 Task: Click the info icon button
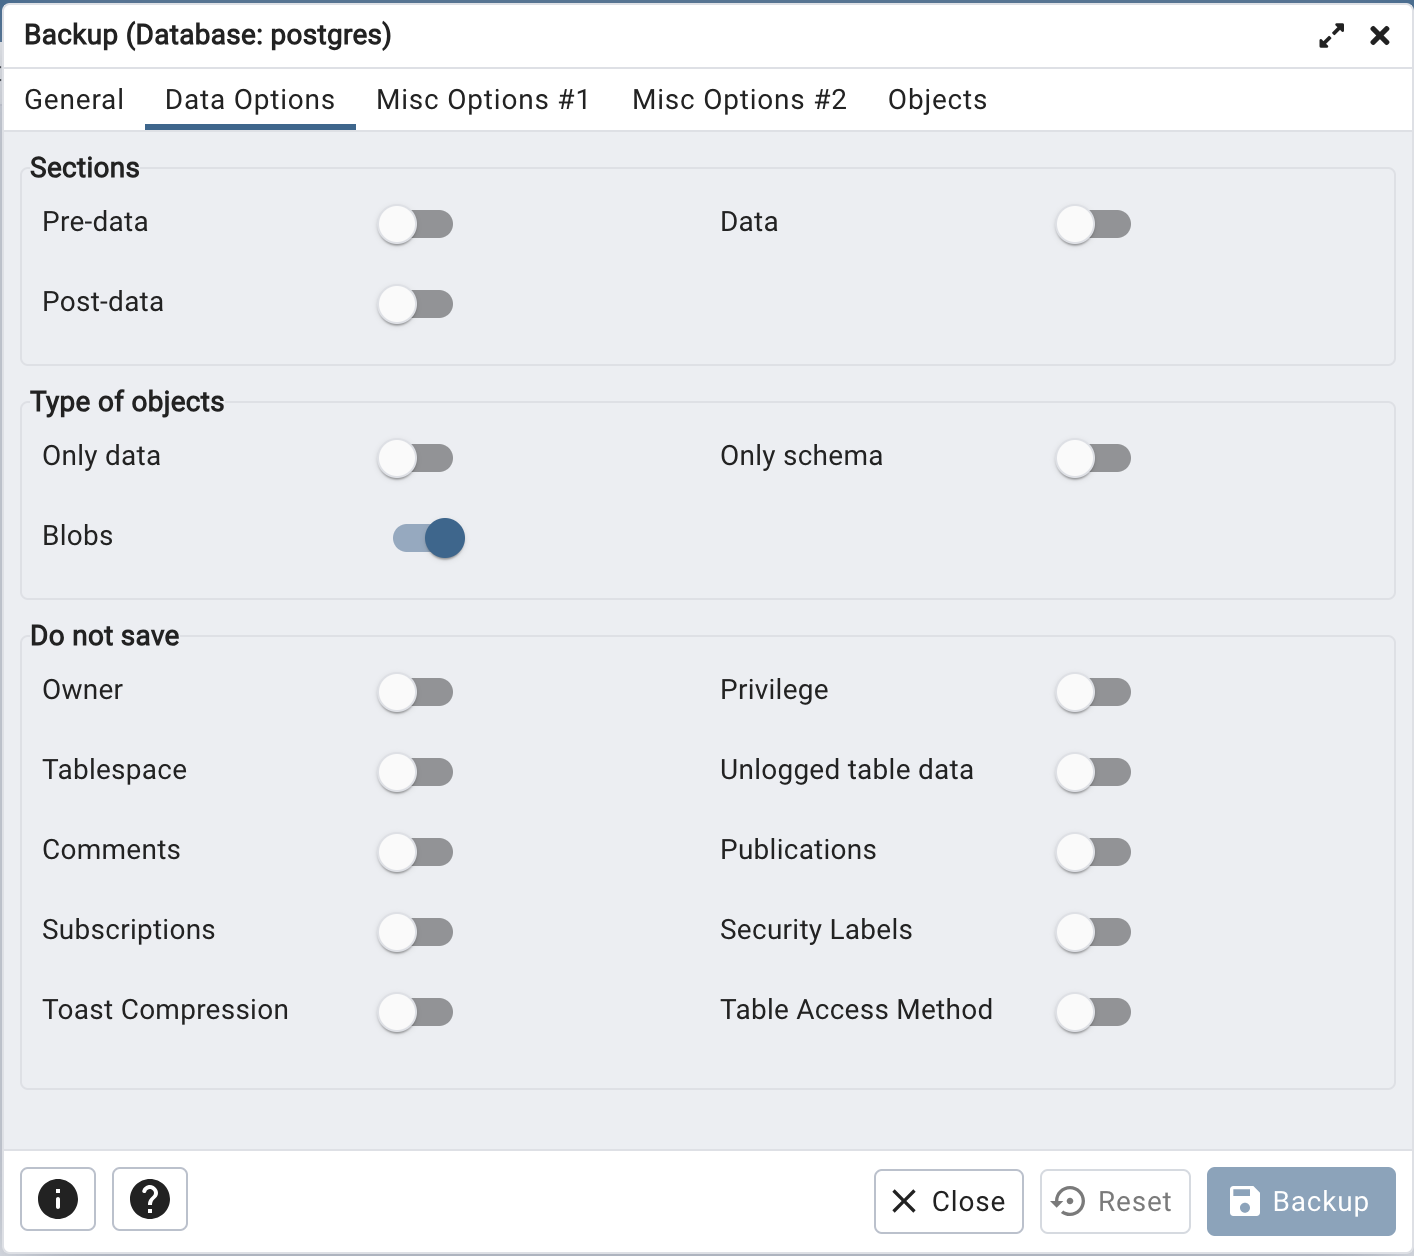tap(58, 1198)
